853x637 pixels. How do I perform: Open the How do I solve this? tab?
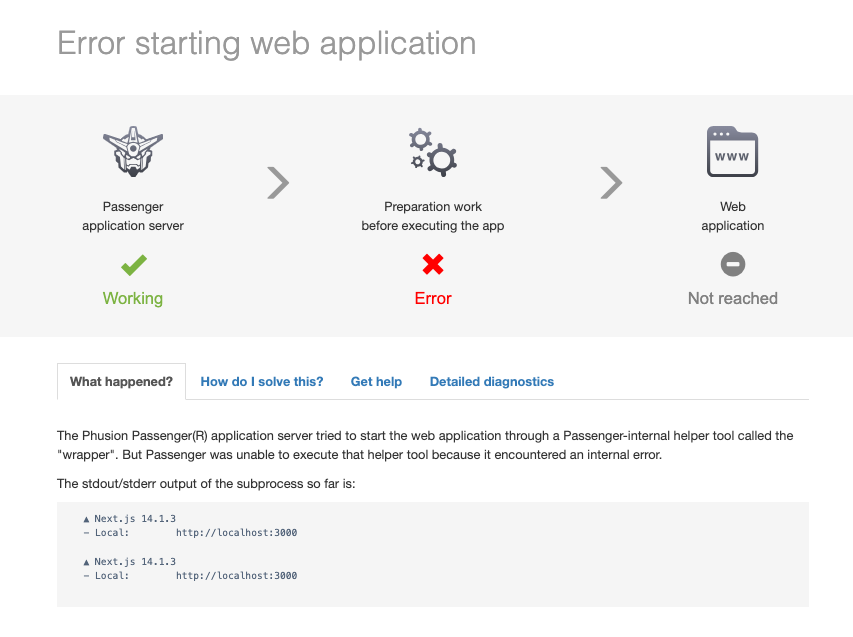tap(262, 382)
